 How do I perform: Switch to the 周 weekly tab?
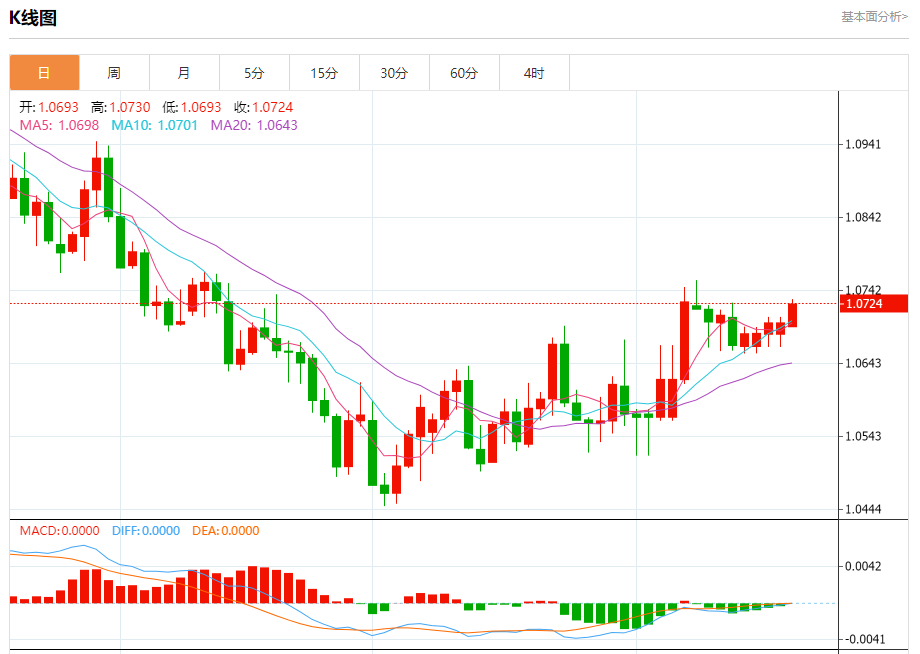tap(114, 73)
